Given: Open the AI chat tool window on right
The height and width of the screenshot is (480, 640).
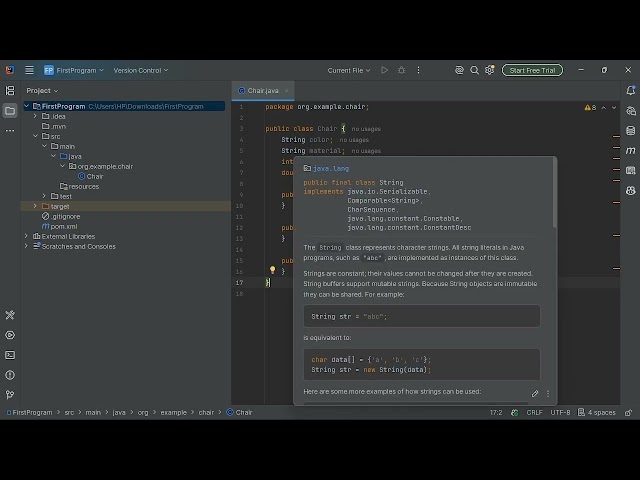Looking at the screenshot, I should tap(631, 111).
